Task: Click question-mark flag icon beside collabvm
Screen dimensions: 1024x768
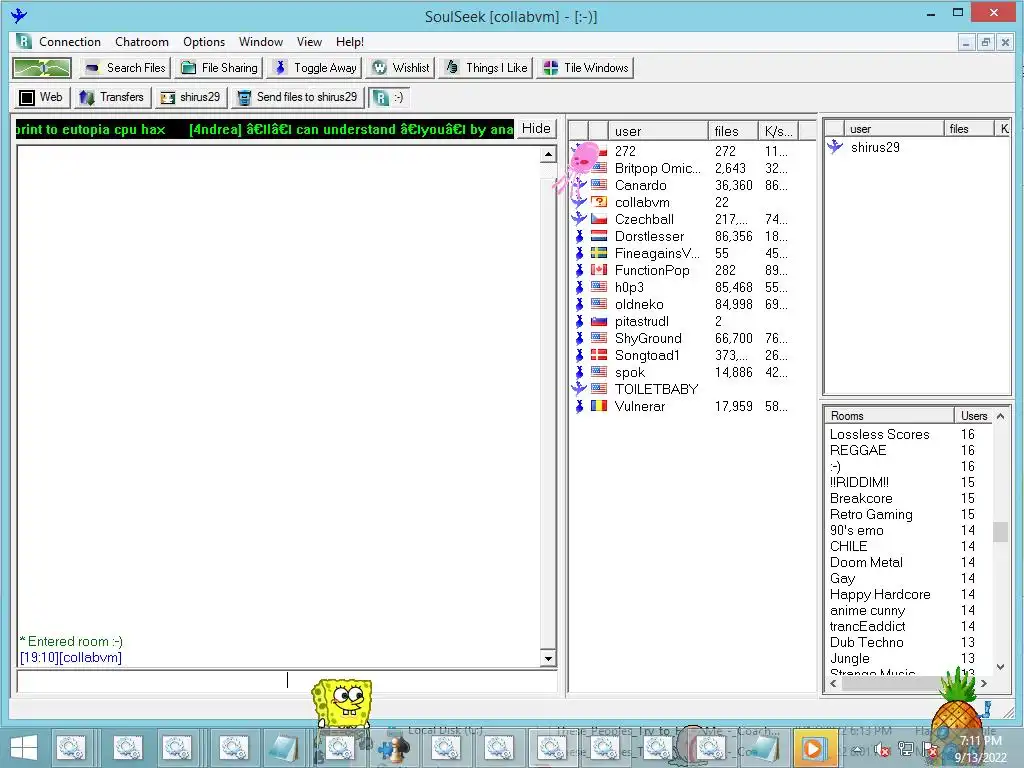Action: [599, 202]
